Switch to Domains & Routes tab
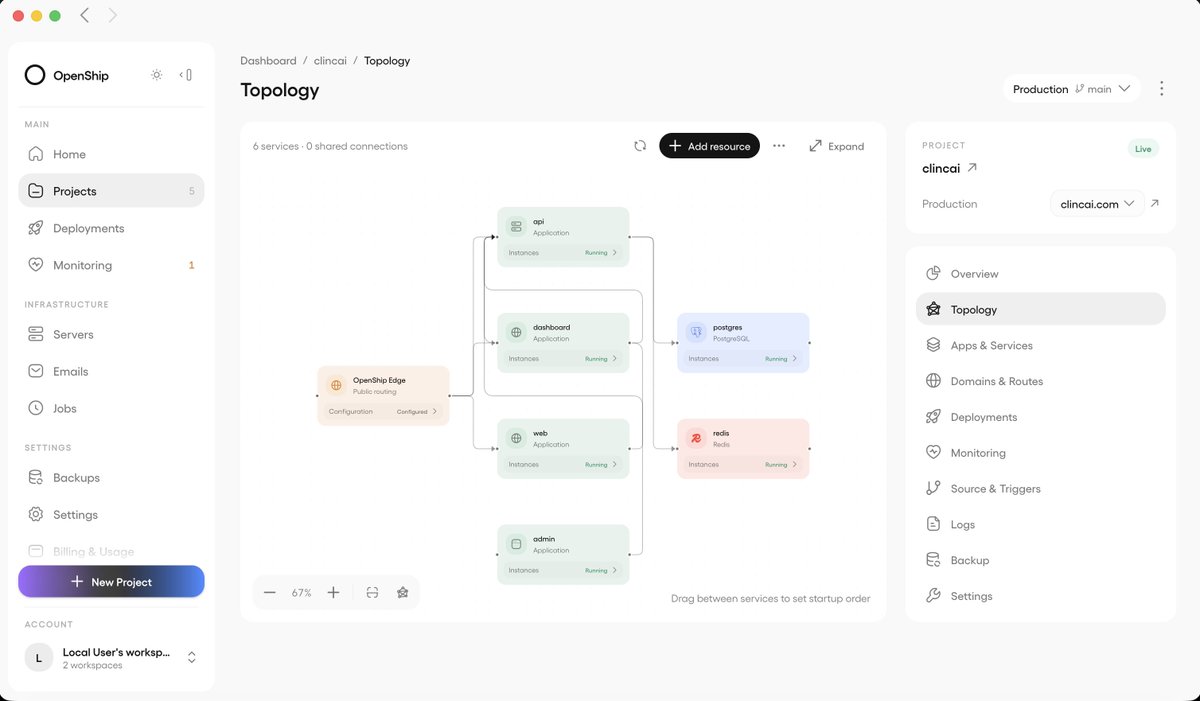1200x701 pixels. coord(1040,381)
